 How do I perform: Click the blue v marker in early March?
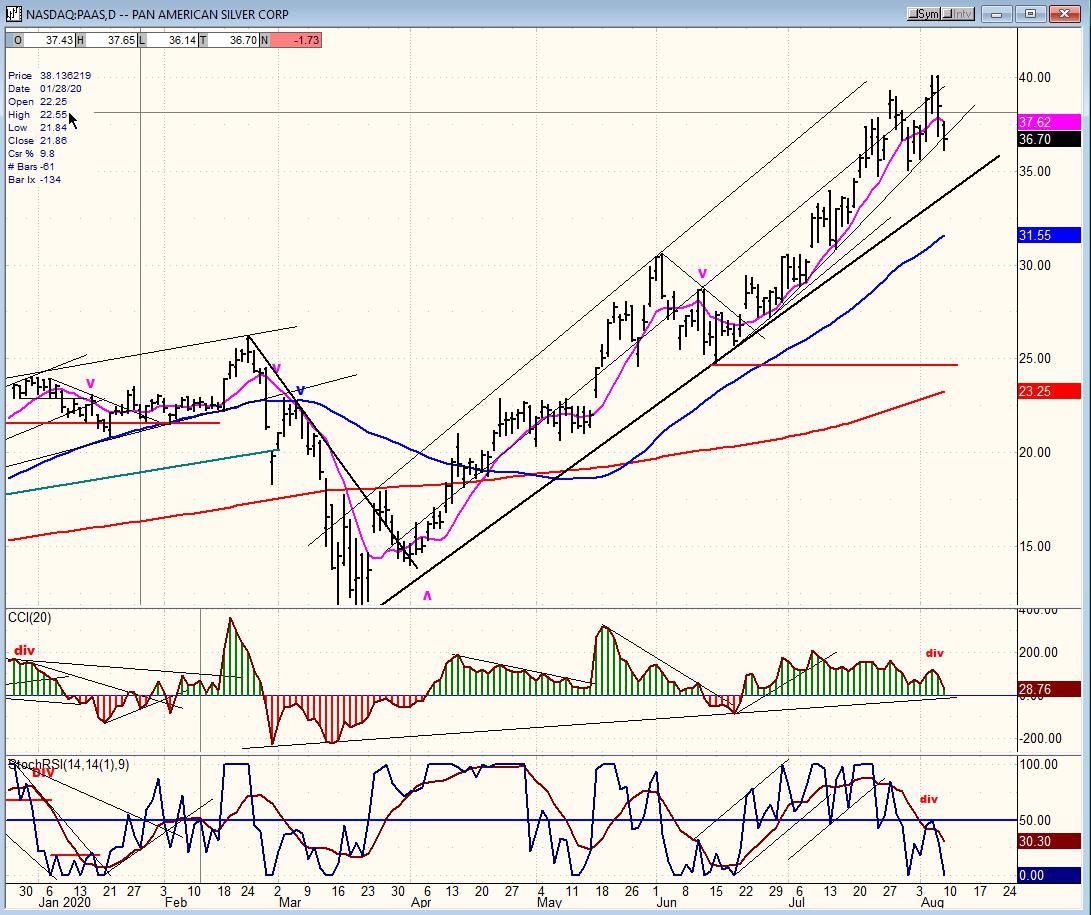point(301,390)
